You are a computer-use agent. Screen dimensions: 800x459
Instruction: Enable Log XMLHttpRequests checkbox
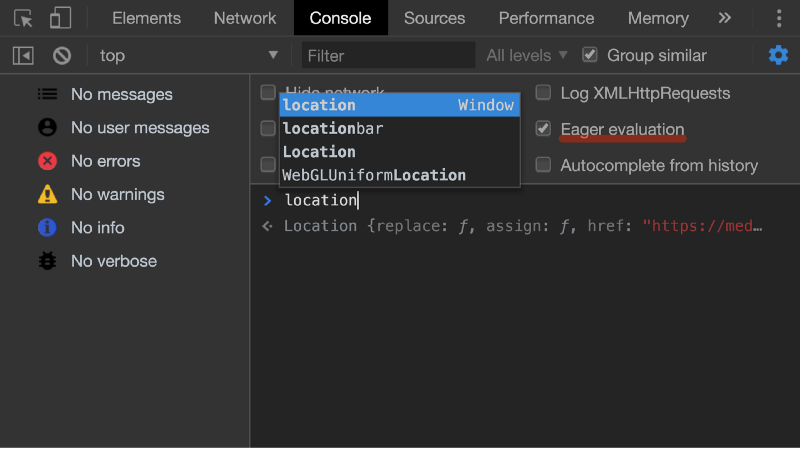coord(543,93)
